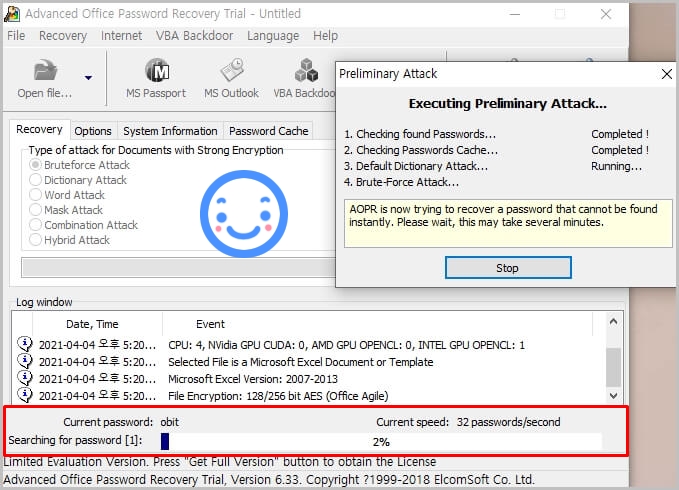Minimize the Advanced Office Password Recovery window
The image size is (679, 490).
(514, 14)
